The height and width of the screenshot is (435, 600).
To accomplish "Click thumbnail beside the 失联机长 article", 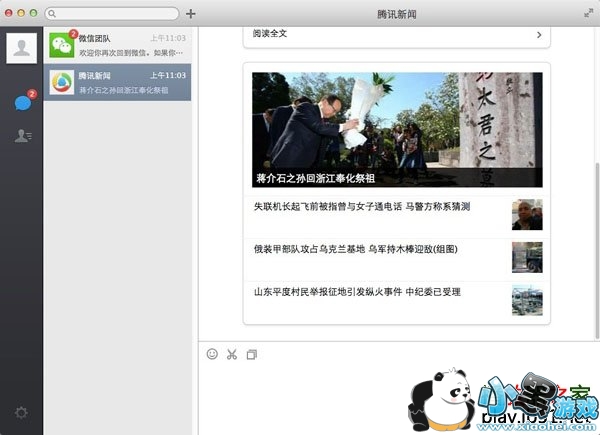I will pyautogui.click(x=527, y=215).
